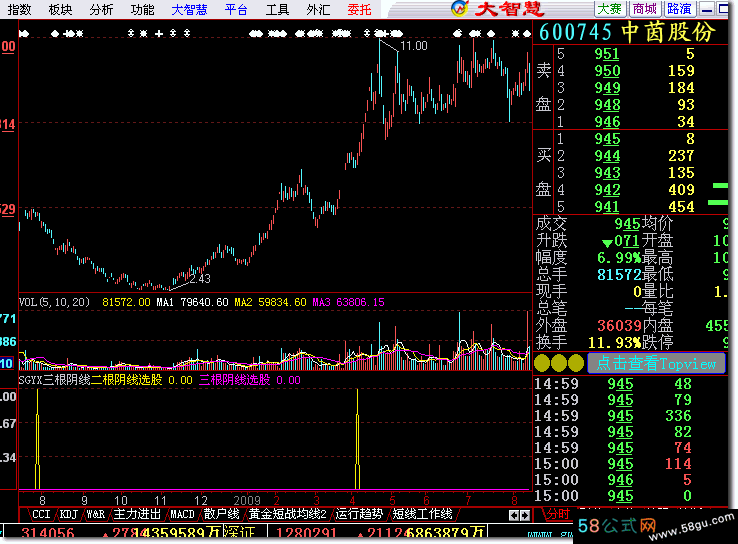Click the month 12 marker on time axis
738x544 pixels.
click(201, 500)
